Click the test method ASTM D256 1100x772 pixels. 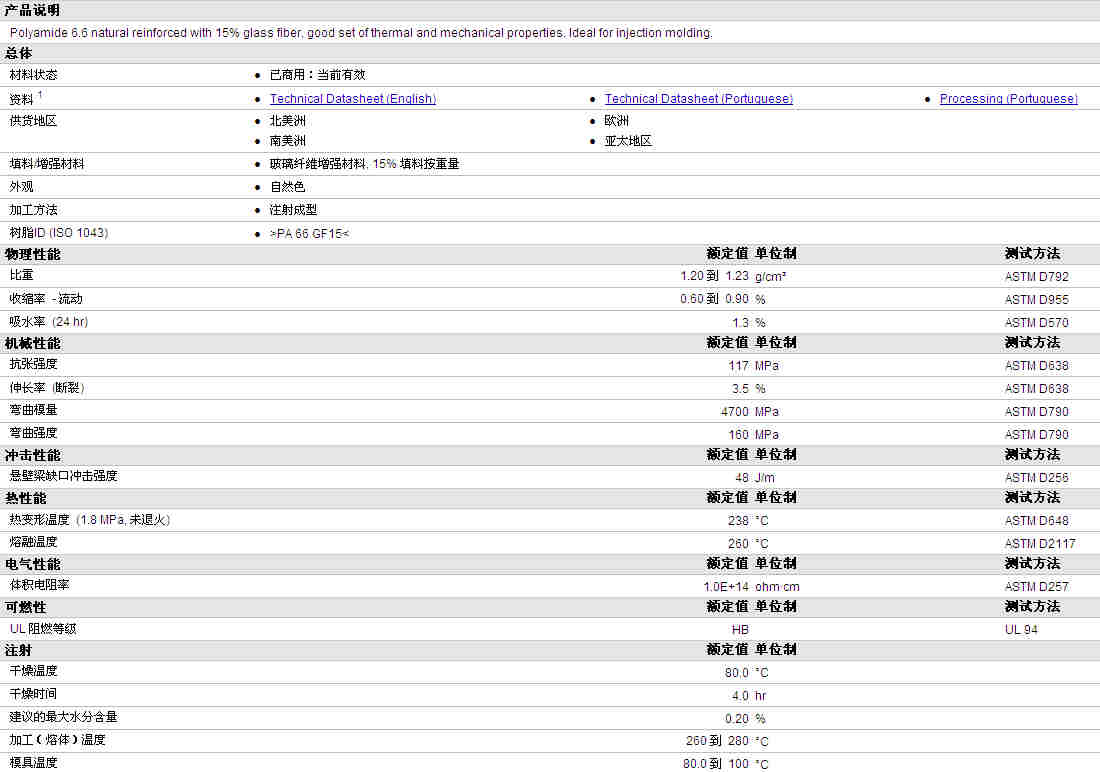click(1037, 478)
